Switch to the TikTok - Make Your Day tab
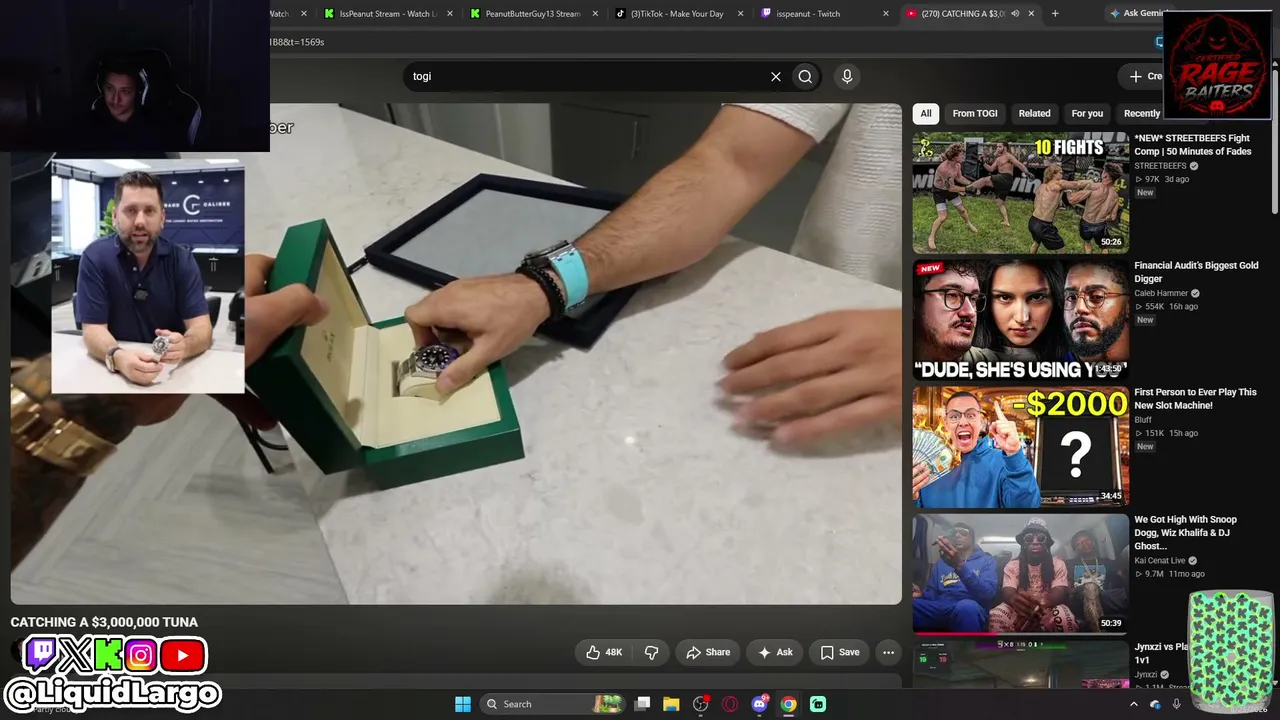The image size is (1280, 720). pyautogui.click(x=678, y=13)
